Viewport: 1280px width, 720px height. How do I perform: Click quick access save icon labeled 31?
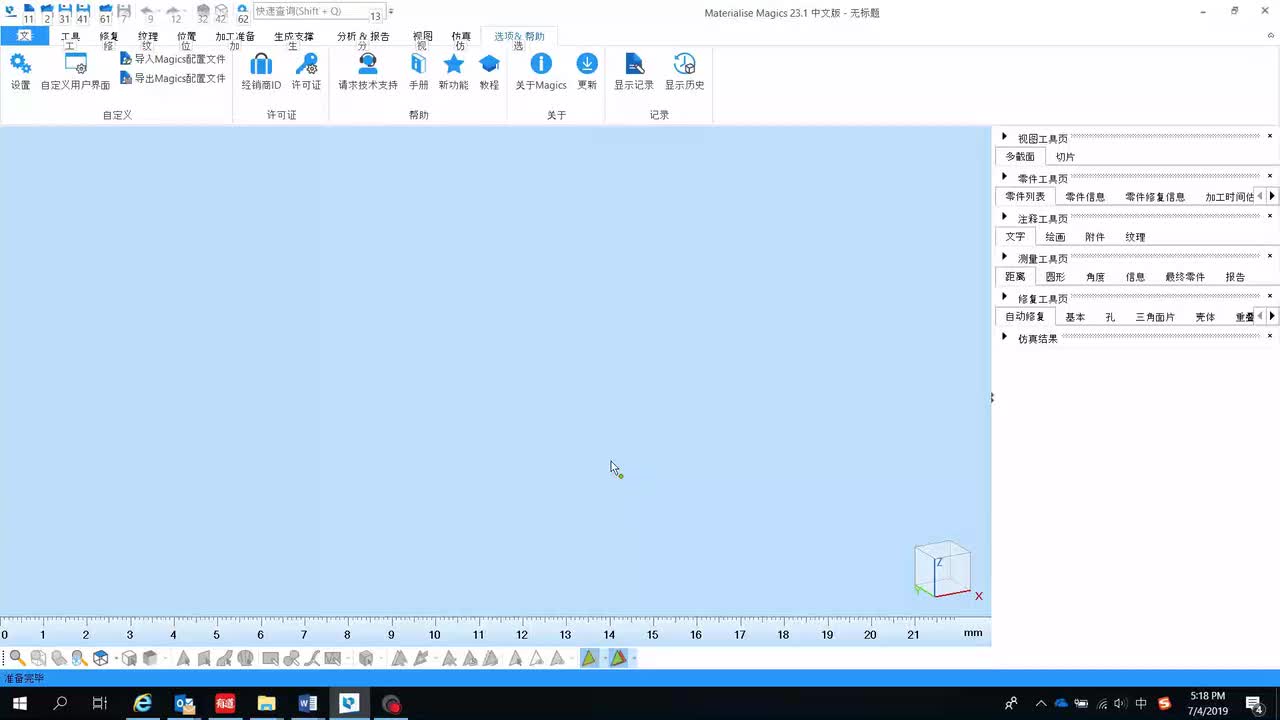click(65, 13)
